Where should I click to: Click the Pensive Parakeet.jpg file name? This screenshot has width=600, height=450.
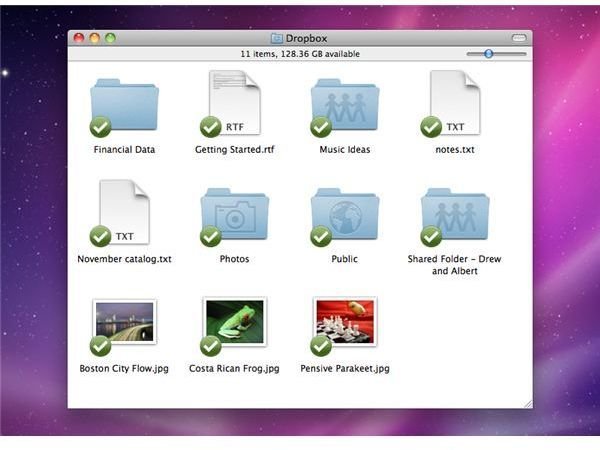[345, 368]
